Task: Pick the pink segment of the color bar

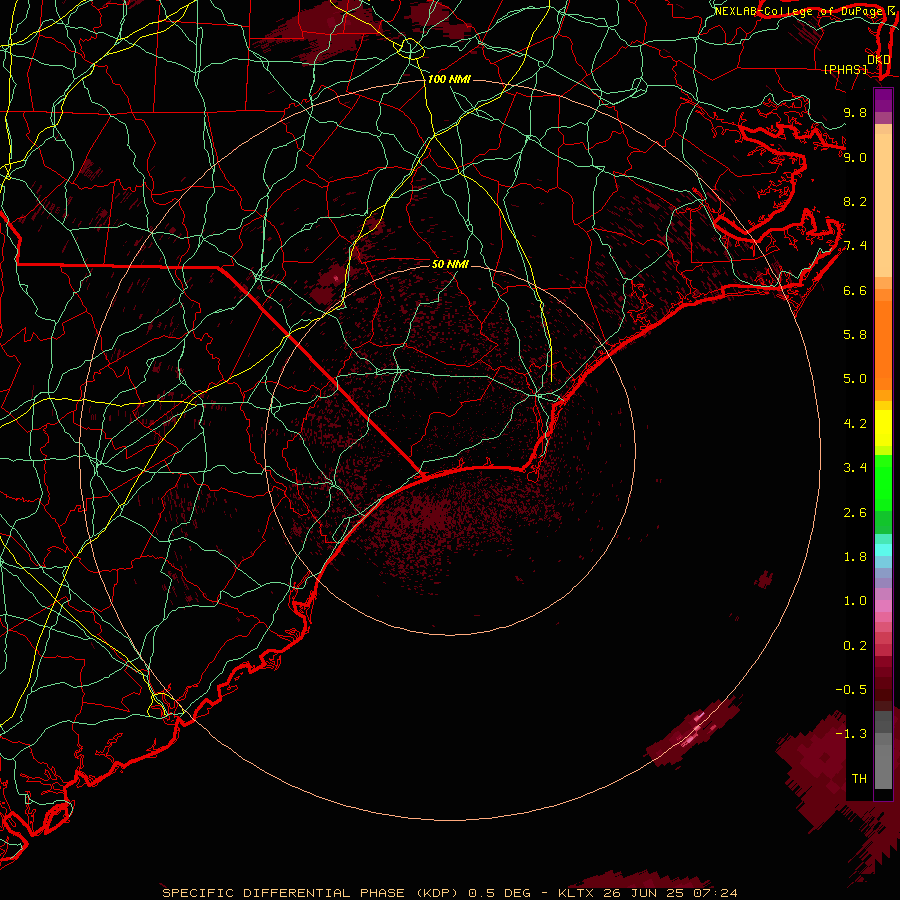Action: pos(883,606)
